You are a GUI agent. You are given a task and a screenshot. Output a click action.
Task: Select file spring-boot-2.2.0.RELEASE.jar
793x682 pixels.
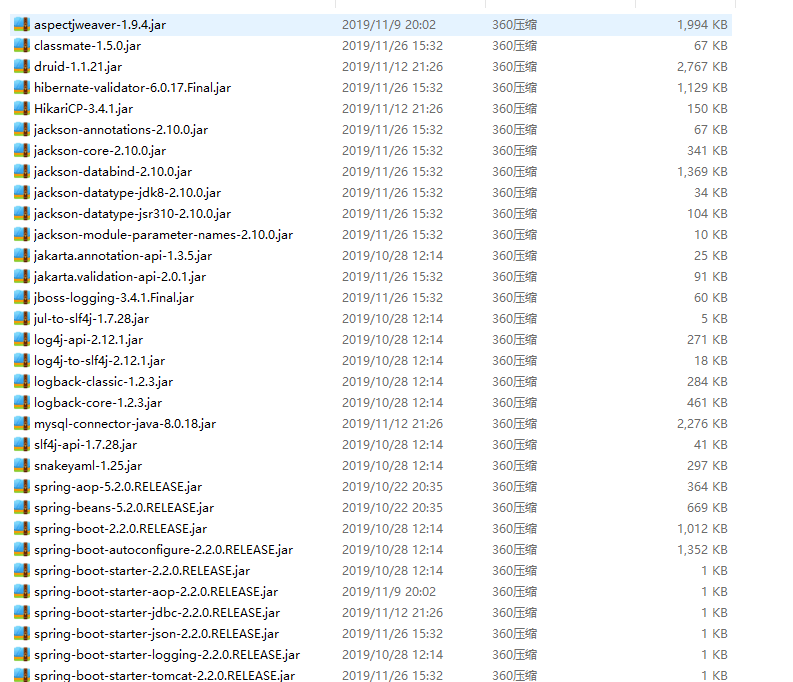tap(120, 528)
